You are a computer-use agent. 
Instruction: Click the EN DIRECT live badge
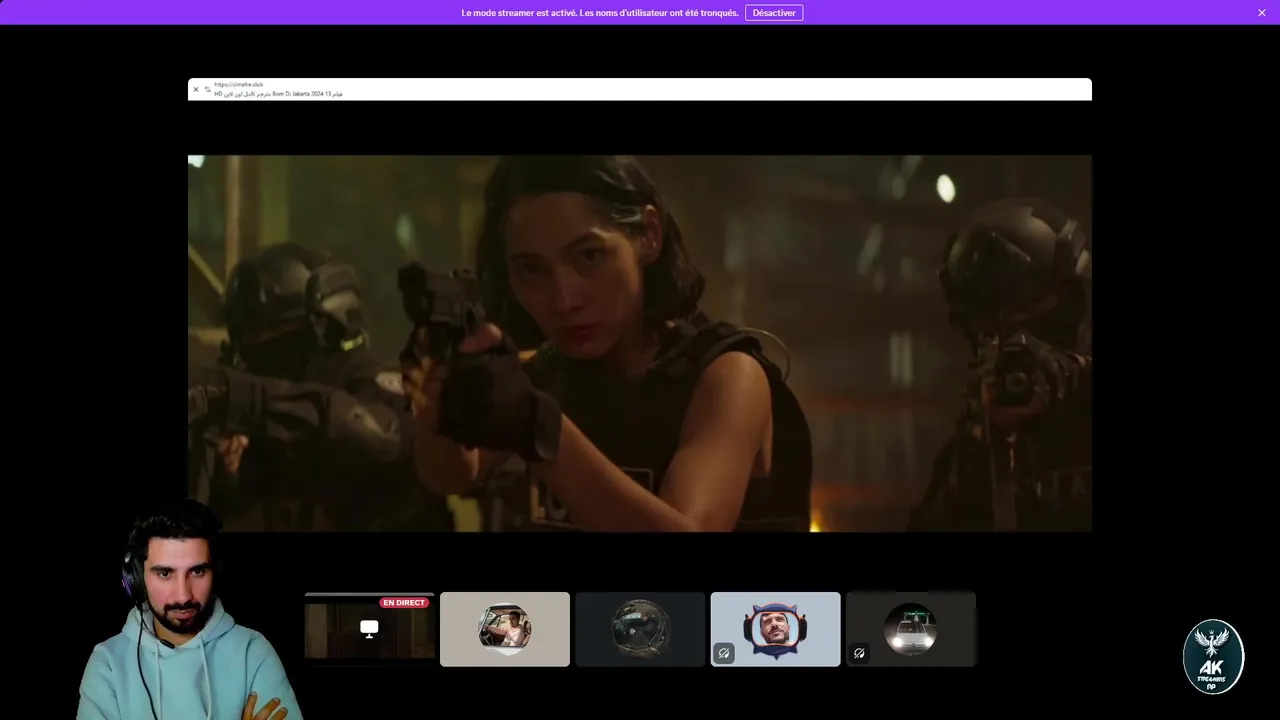[404, 603]
